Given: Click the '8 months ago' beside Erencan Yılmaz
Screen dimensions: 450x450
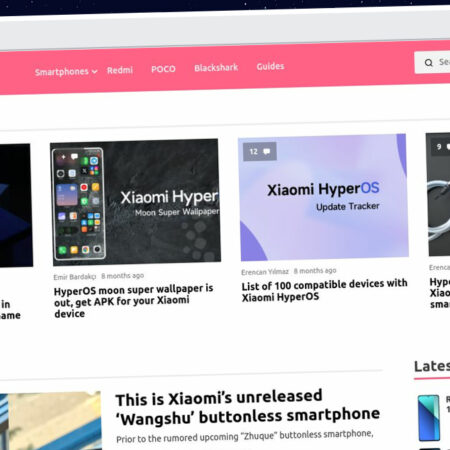Looking at the screenshot, I should click(315, 271).
